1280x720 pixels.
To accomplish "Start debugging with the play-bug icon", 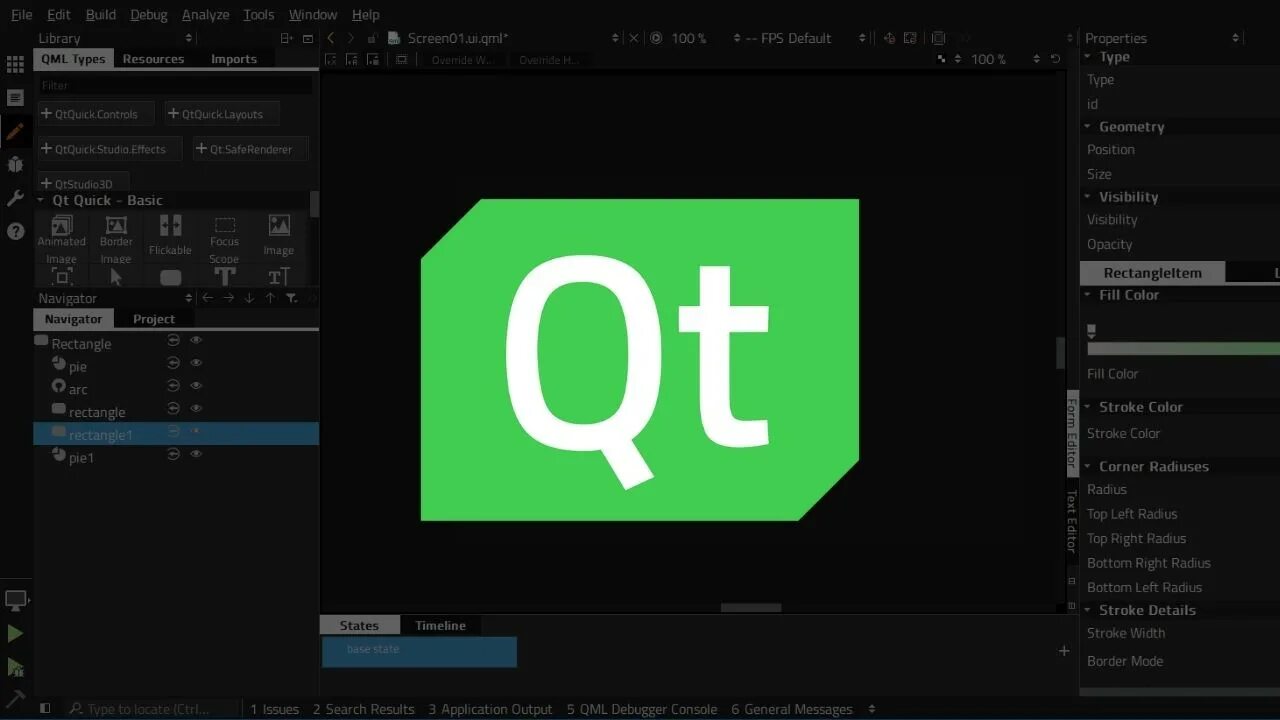I will coord(15,666).
